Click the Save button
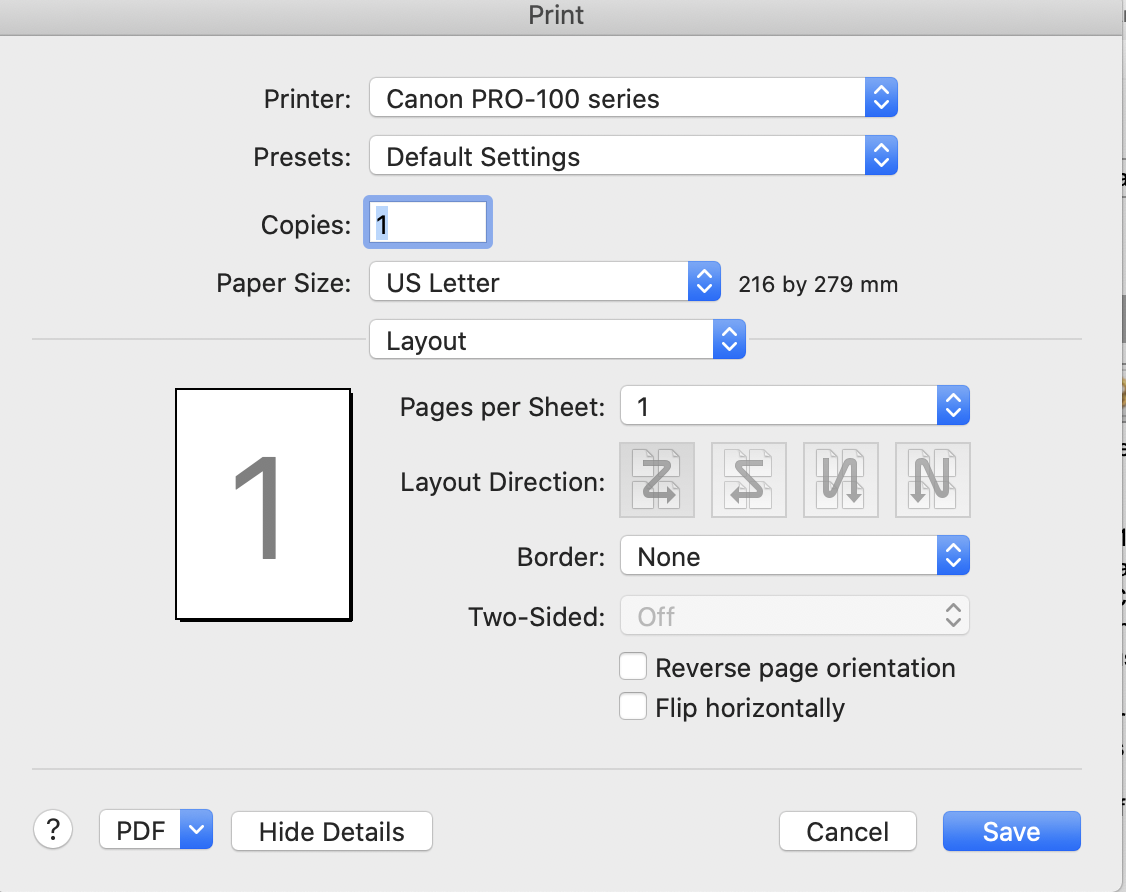This screenshot has width=1126, height=892. 1011,831
